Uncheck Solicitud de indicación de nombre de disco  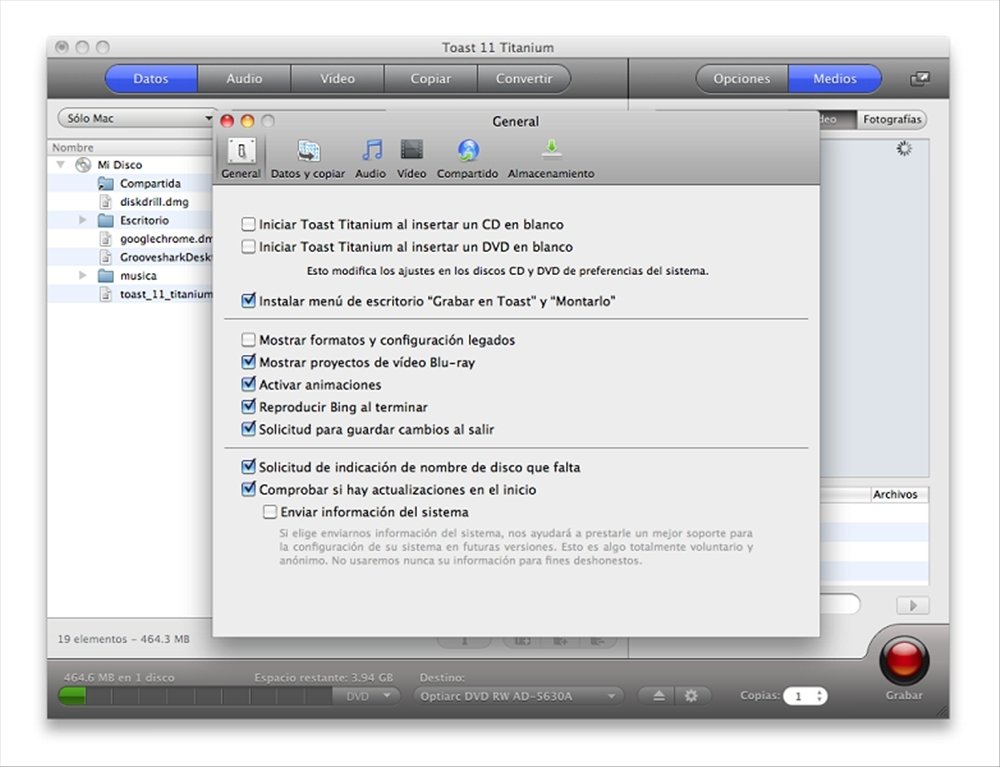pyautogui.click(x=249, y=467)
